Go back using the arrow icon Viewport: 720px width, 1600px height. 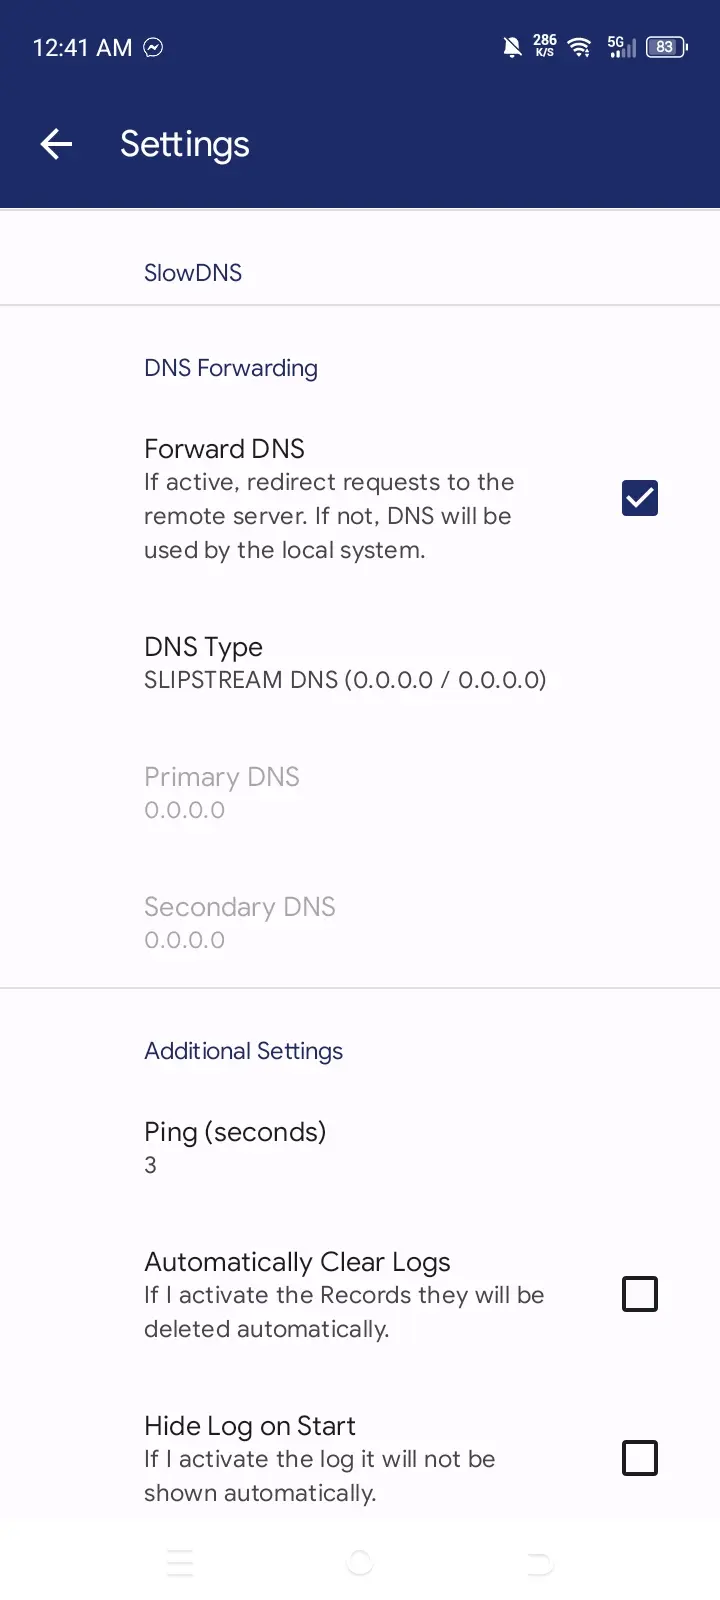point(56,144)
